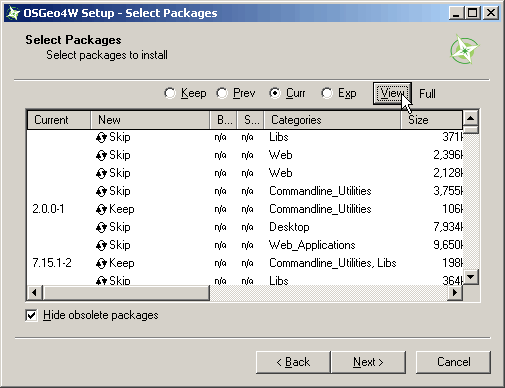Select the Keep radio button
This screenshot has height=388, width=505.
click(170, 93)
